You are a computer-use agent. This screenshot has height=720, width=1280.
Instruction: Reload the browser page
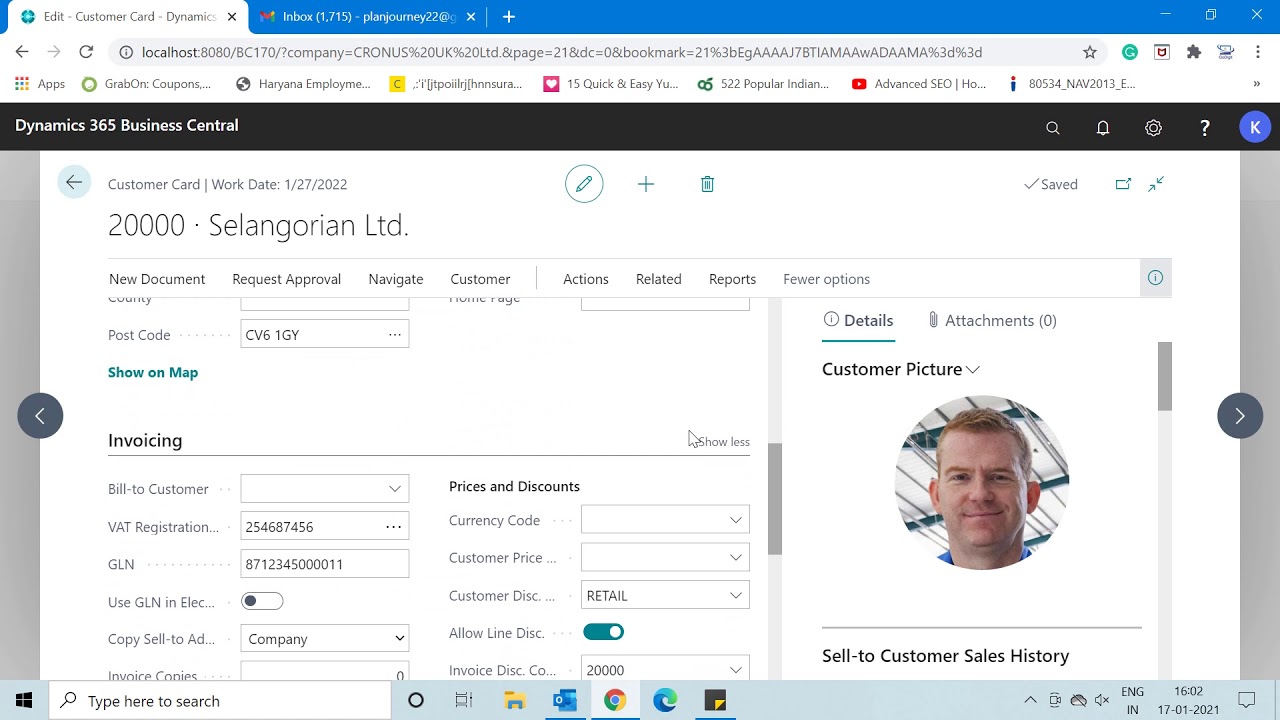pos(86,52)
